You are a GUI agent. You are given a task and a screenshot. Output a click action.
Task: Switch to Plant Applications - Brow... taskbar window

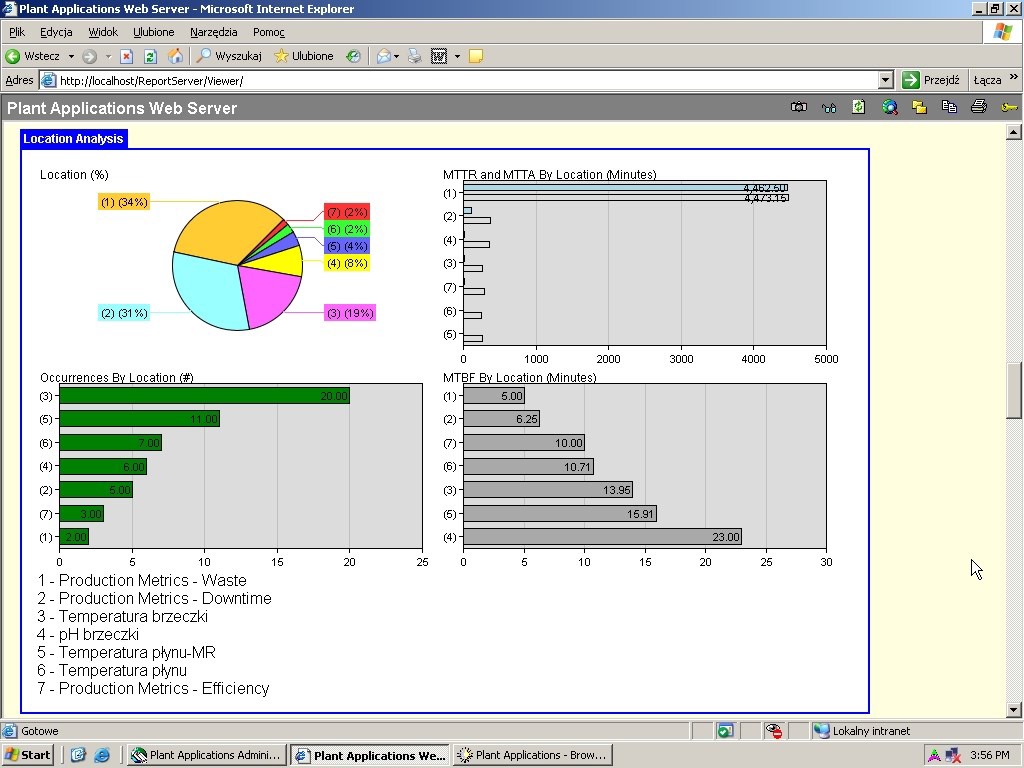point(532,755)
